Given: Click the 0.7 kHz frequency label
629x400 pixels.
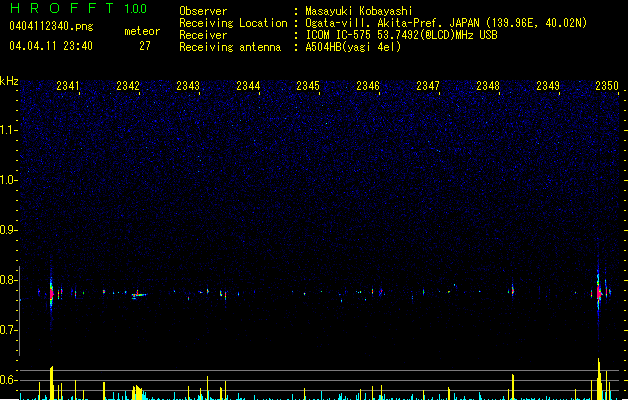Looking at the screenshot, I should click(x=8, y=330).
